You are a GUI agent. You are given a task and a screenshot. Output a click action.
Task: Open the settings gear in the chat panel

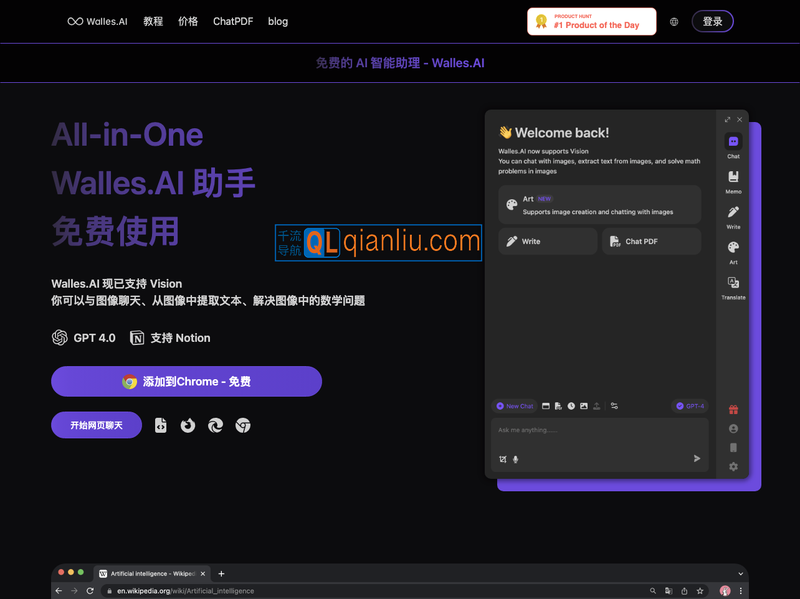point(733,466)
